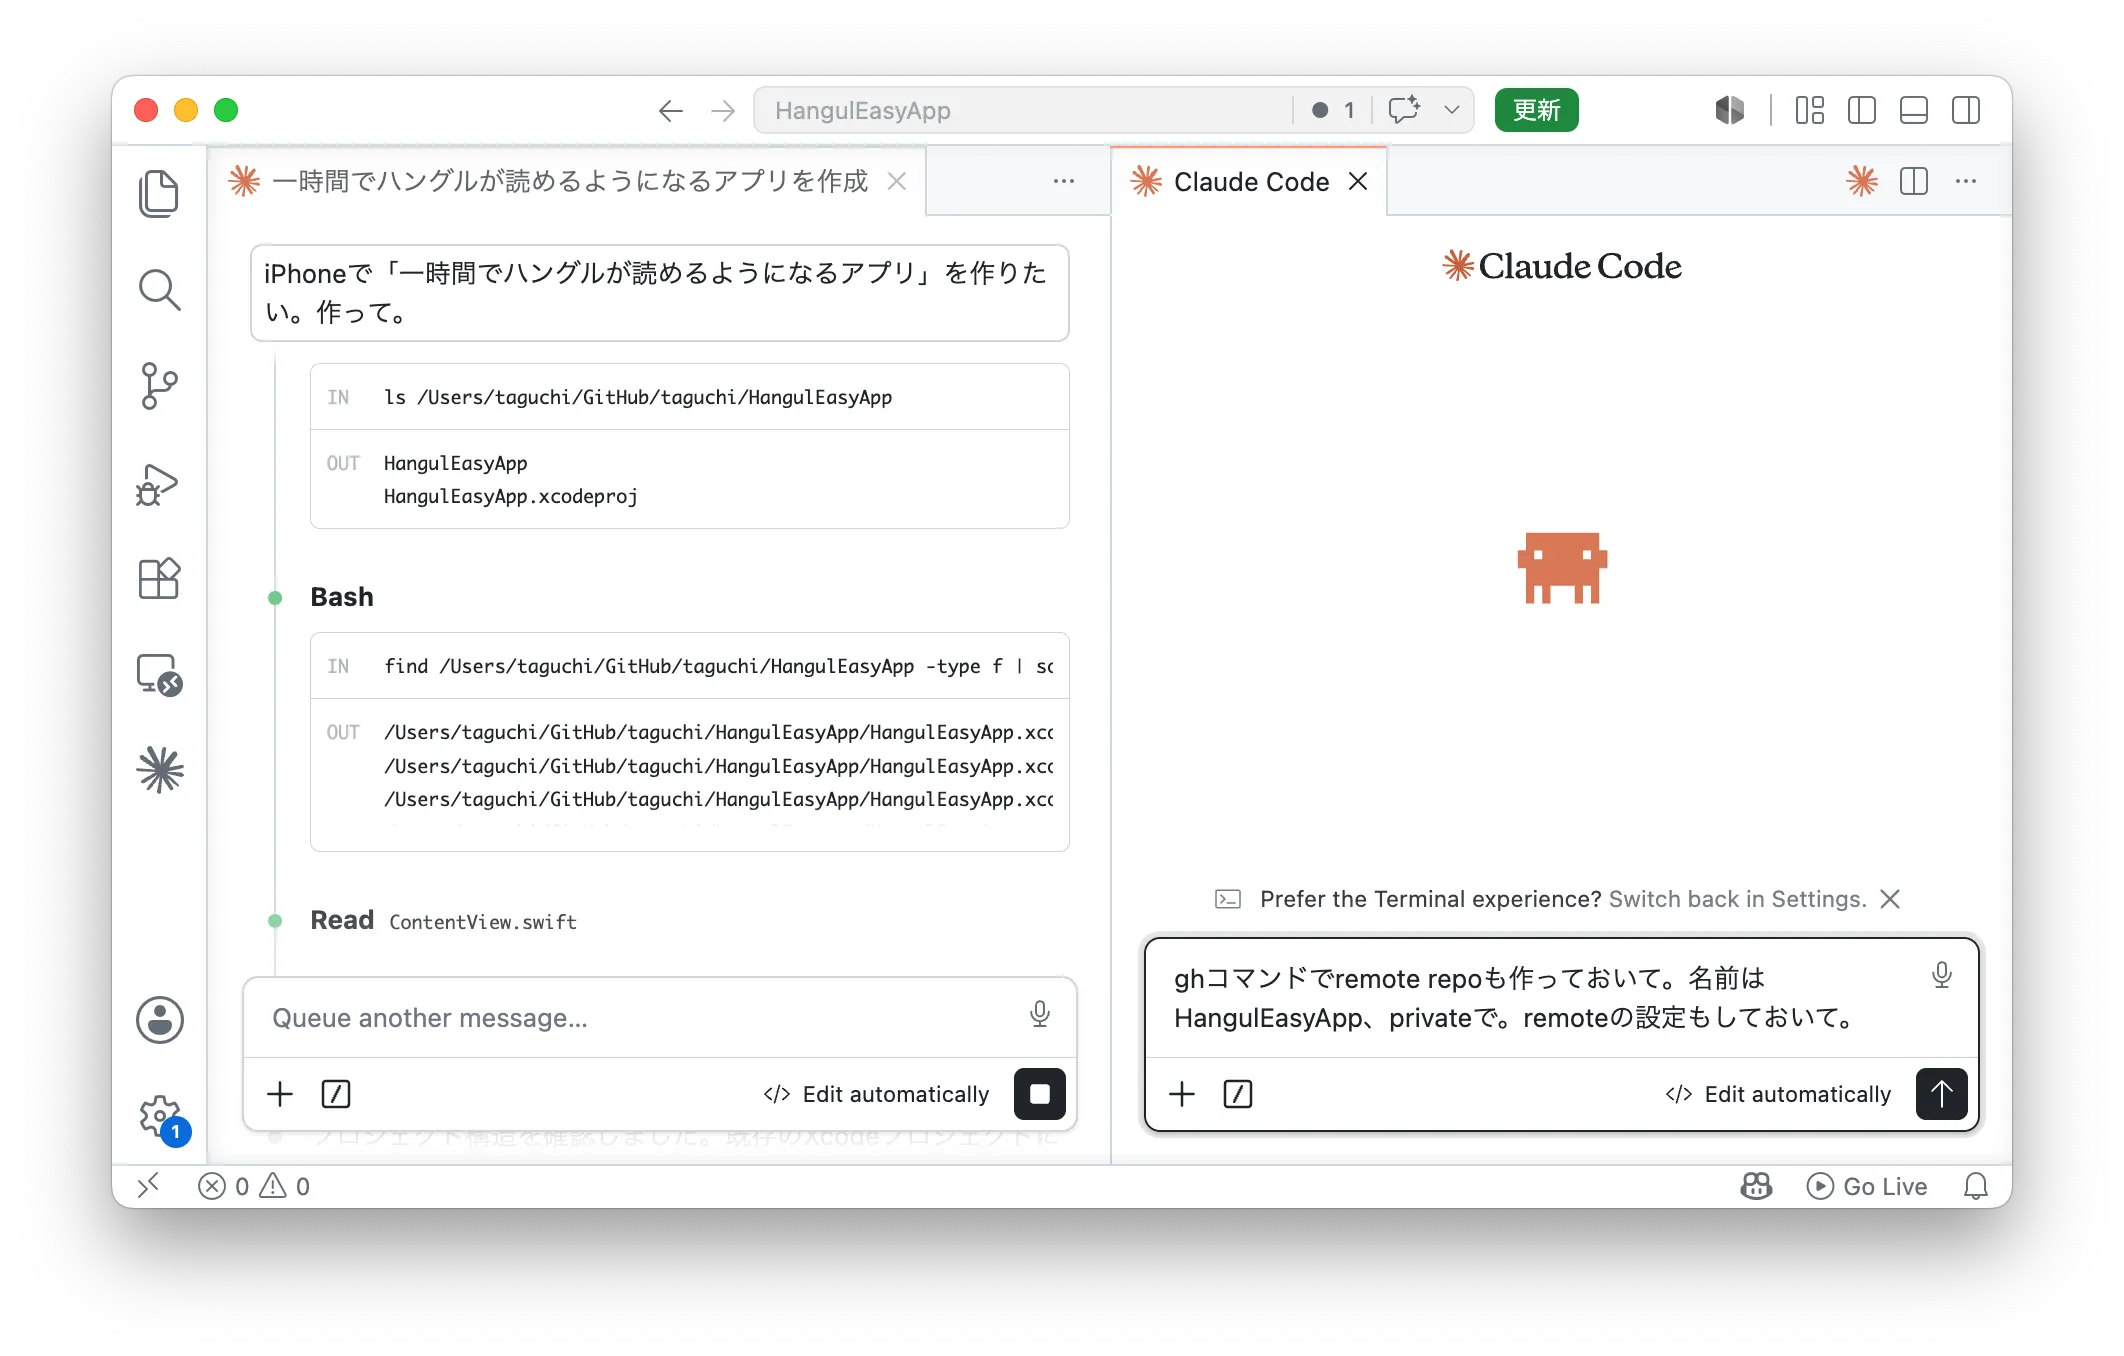Image resolution: width=2124 pixels, height=1356 pixels.
Task: Open the Explorer files view
Action: tap(159, 193)
